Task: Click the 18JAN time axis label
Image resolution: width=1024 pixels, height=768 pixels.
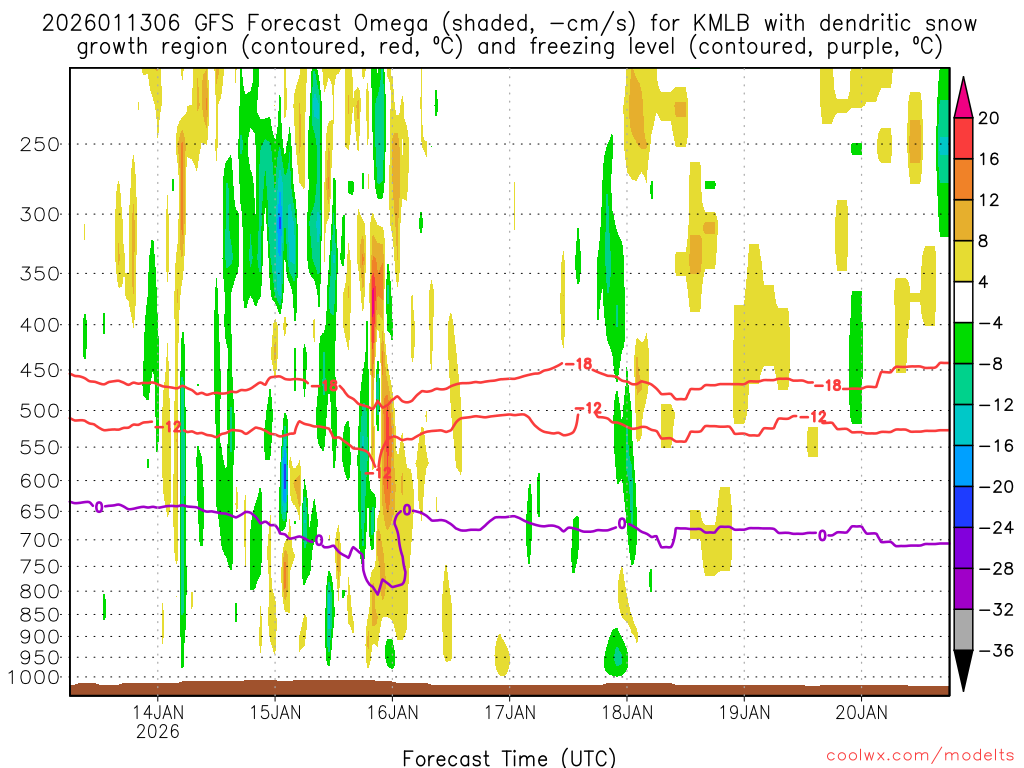Action: point(627,712)
